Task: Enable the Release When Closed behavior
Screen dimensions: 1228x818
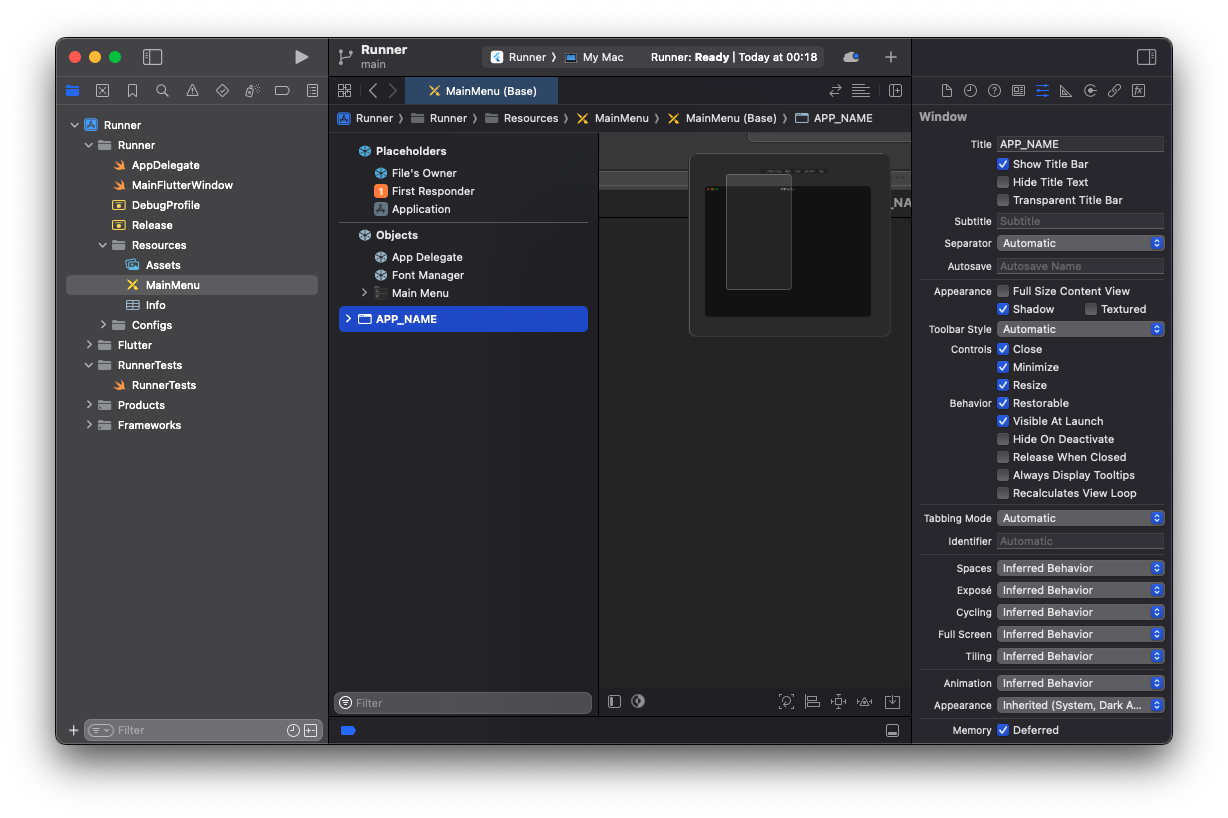Action: point(1003,457)
